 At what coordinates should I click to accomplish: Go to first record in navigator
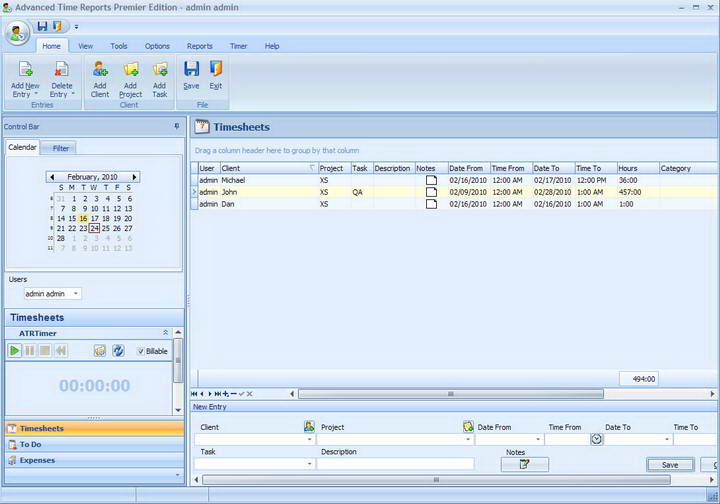194,394
